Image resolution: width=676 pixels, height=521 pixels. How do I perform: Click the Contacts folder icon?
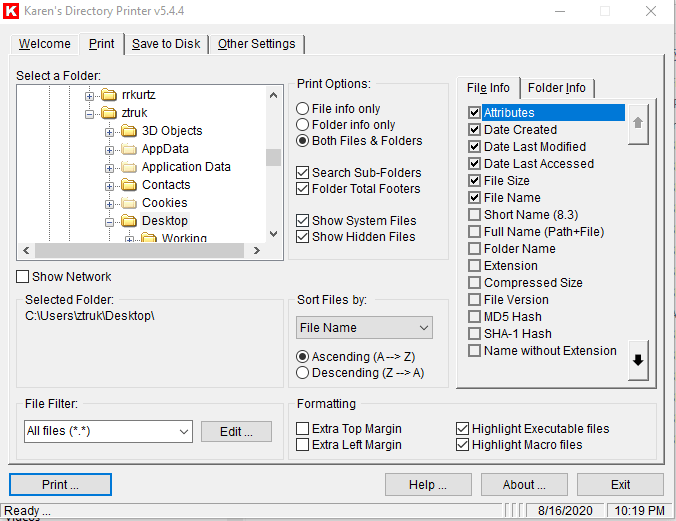pyautogui.click(x=129, y=185)
